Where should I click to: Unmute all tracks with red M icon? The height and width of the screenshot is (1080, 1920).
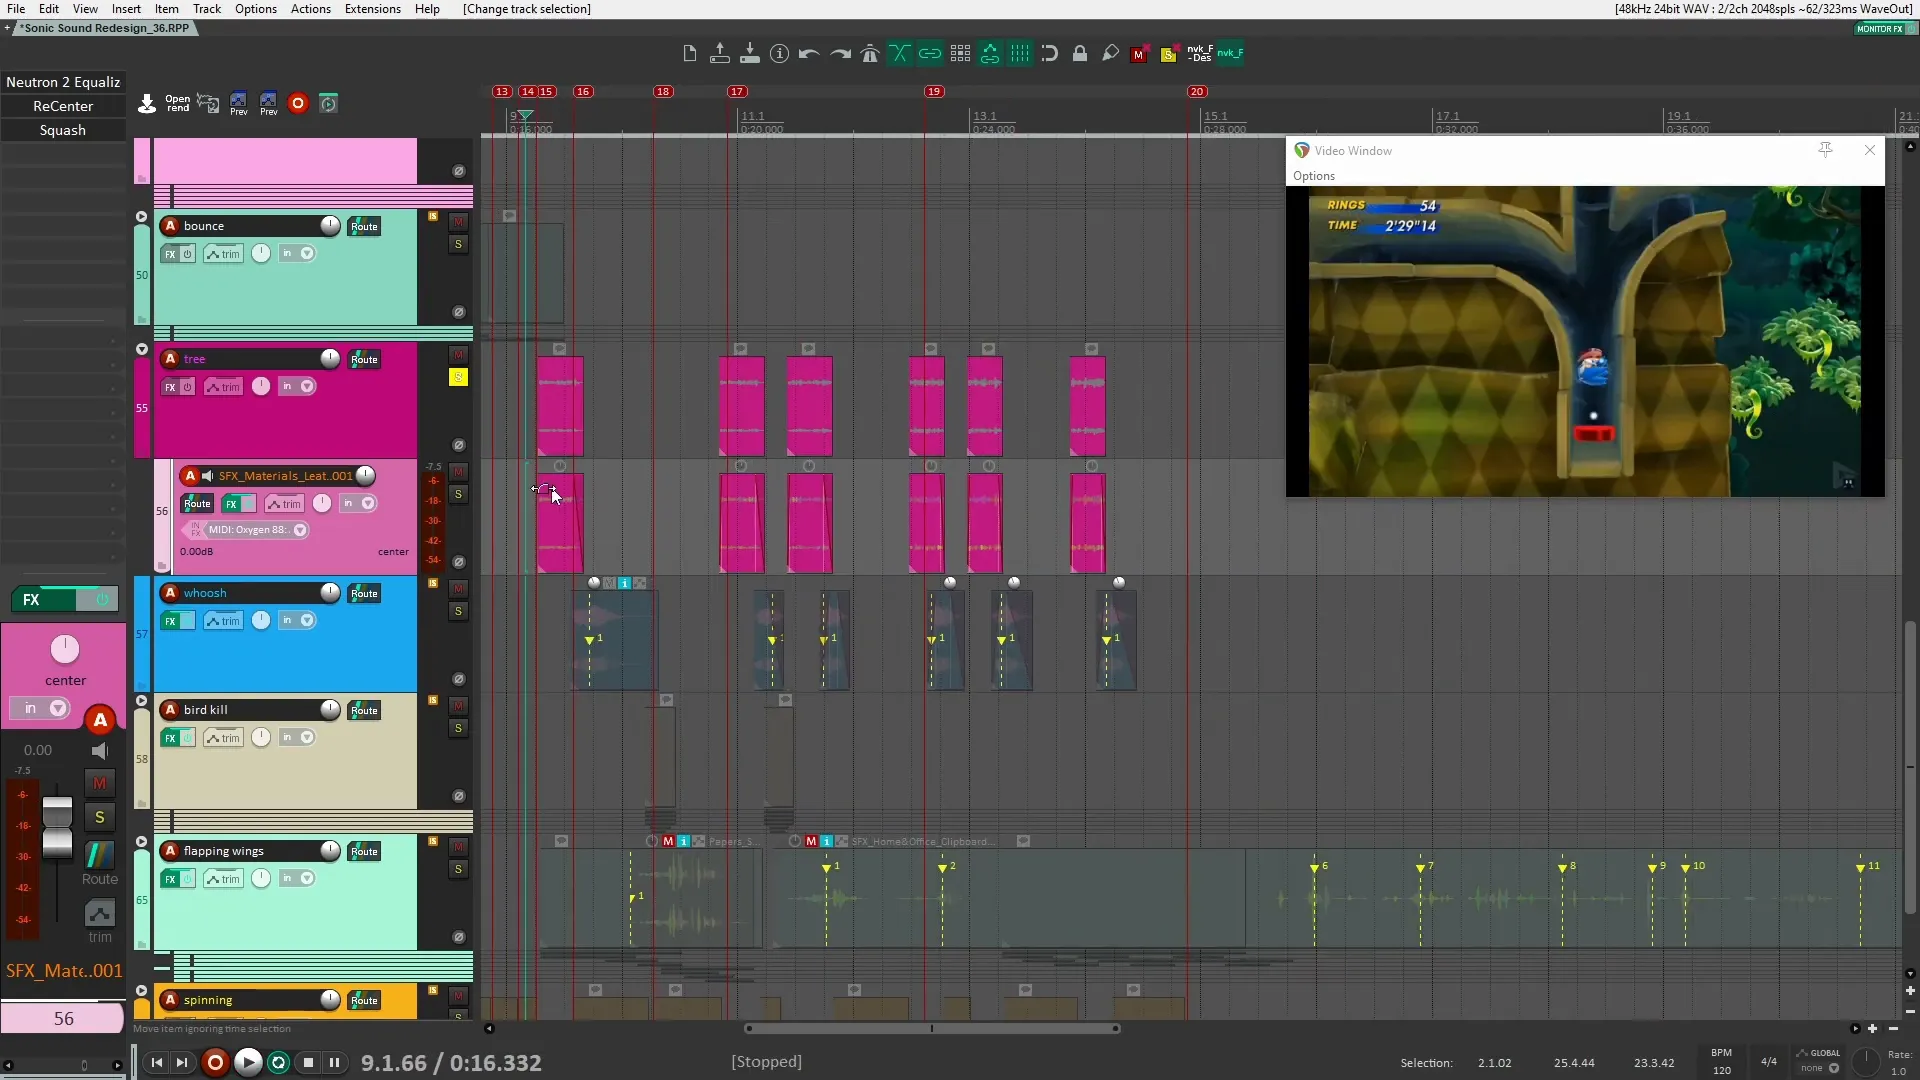(1138, 55)
